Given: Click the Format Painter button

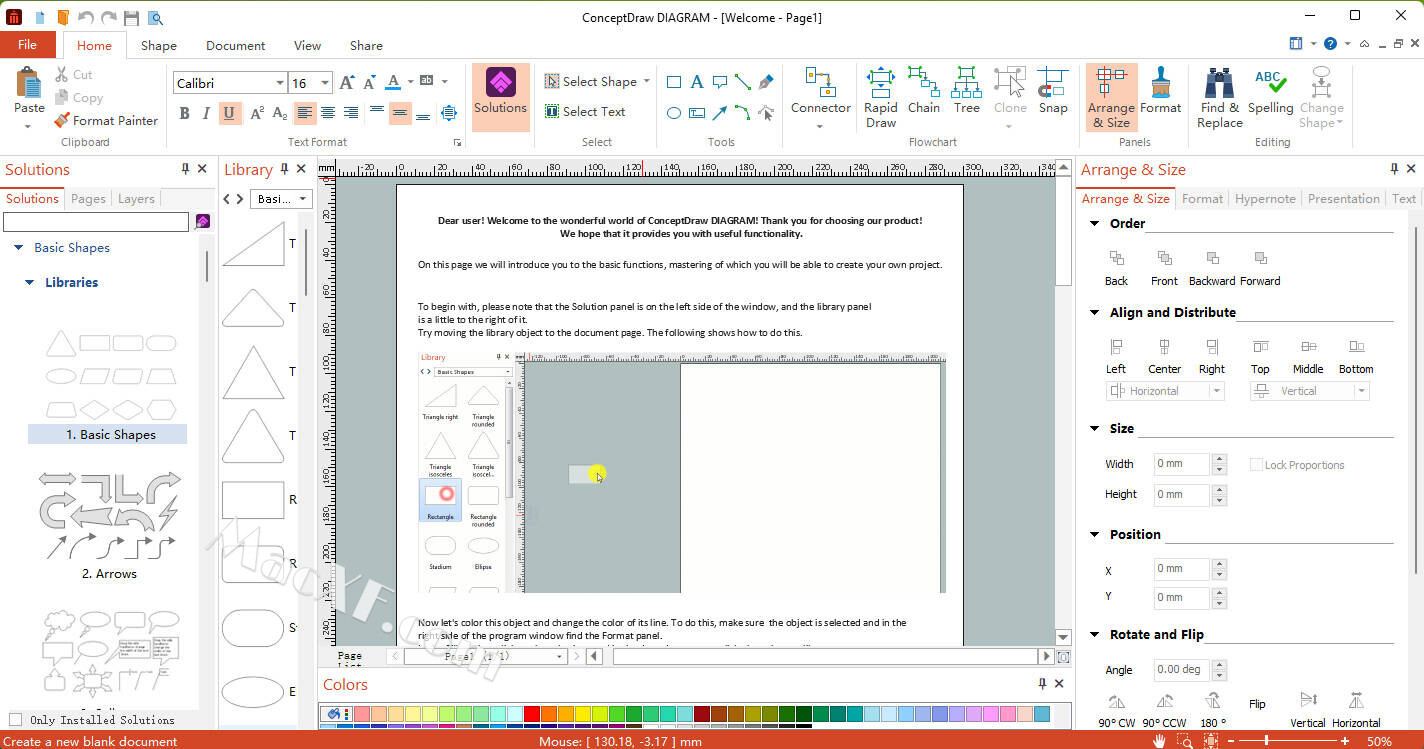Looking at the screenshot, I should pos(106,120).
